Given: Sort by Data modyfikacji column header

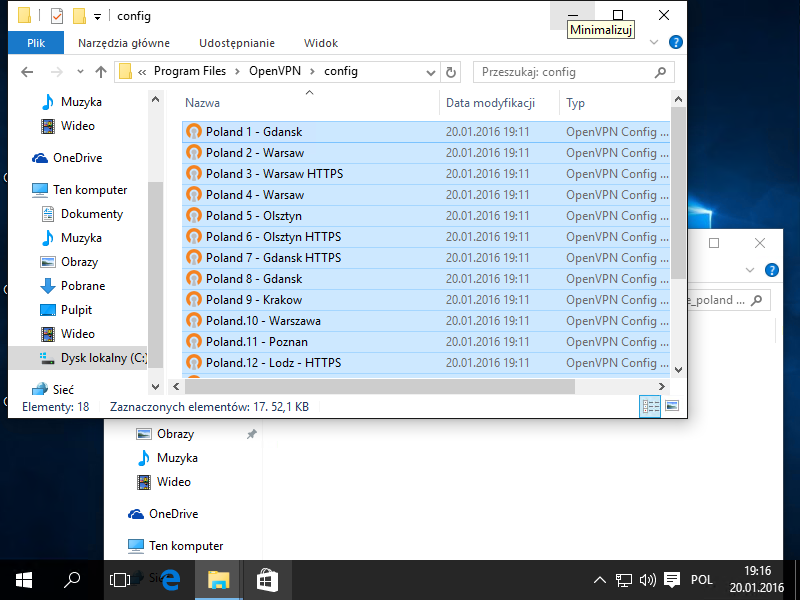Looking at the screenshot, I should tap(490, 103).
